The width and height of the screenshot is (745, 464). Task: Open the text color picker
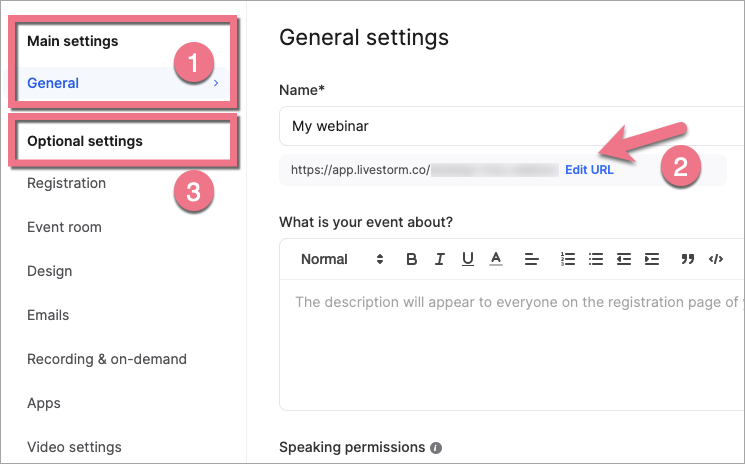[495, 259]
